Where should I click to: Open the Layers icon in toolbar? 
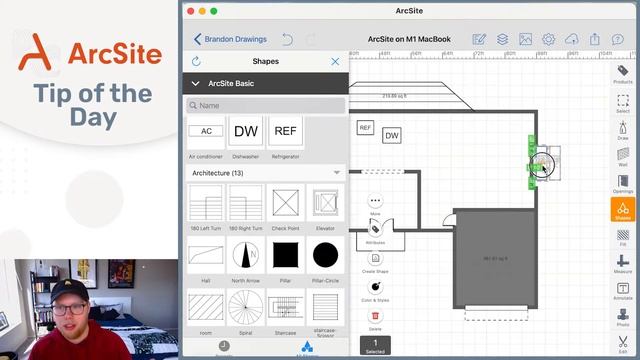coord(502,39)
